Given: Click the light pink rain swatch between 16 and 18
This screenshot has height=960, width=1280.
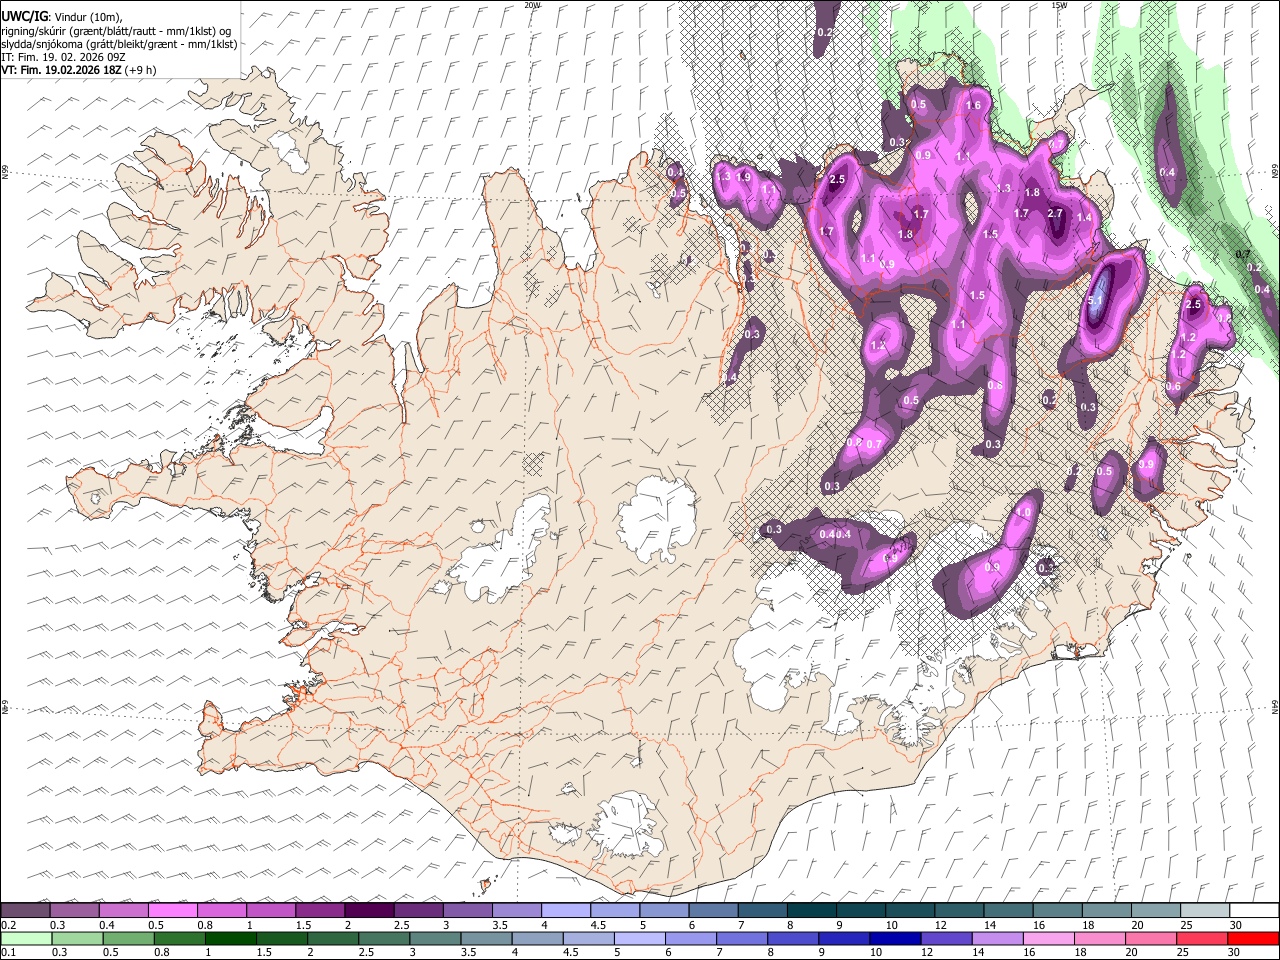Looking at the screenshot, I should 1049,938.
